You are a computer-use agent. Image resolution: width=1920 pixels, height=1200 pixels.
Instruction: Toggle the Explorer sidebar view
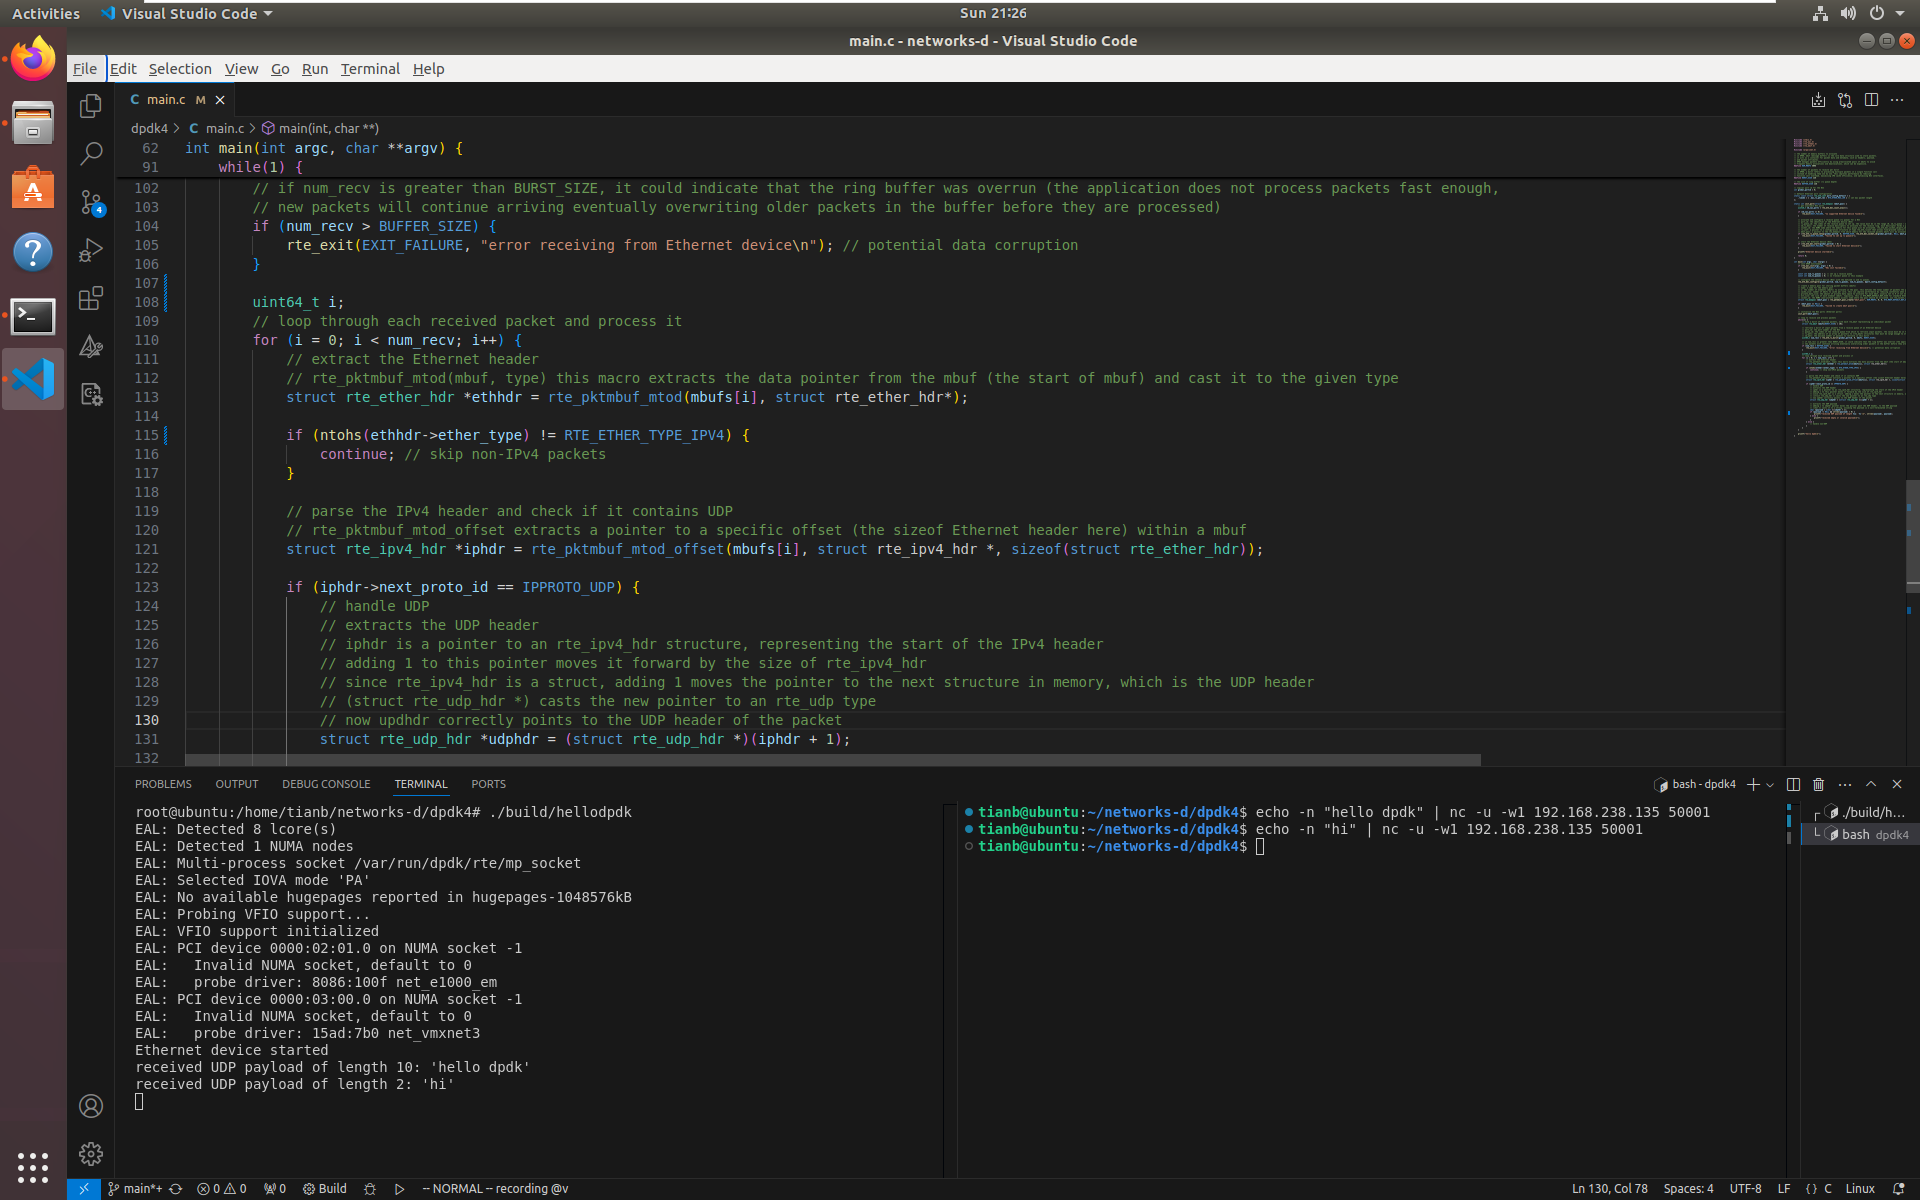point(91,106)
